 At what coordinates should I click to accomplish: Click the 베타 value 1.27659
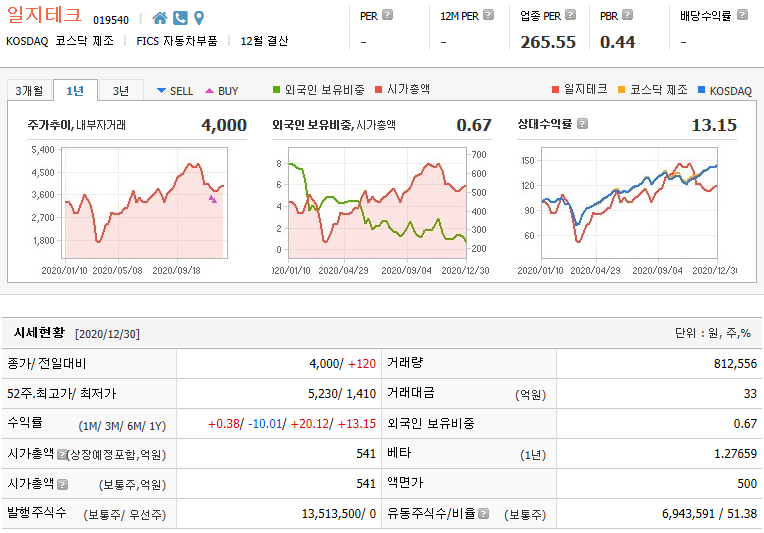[735, 454]
